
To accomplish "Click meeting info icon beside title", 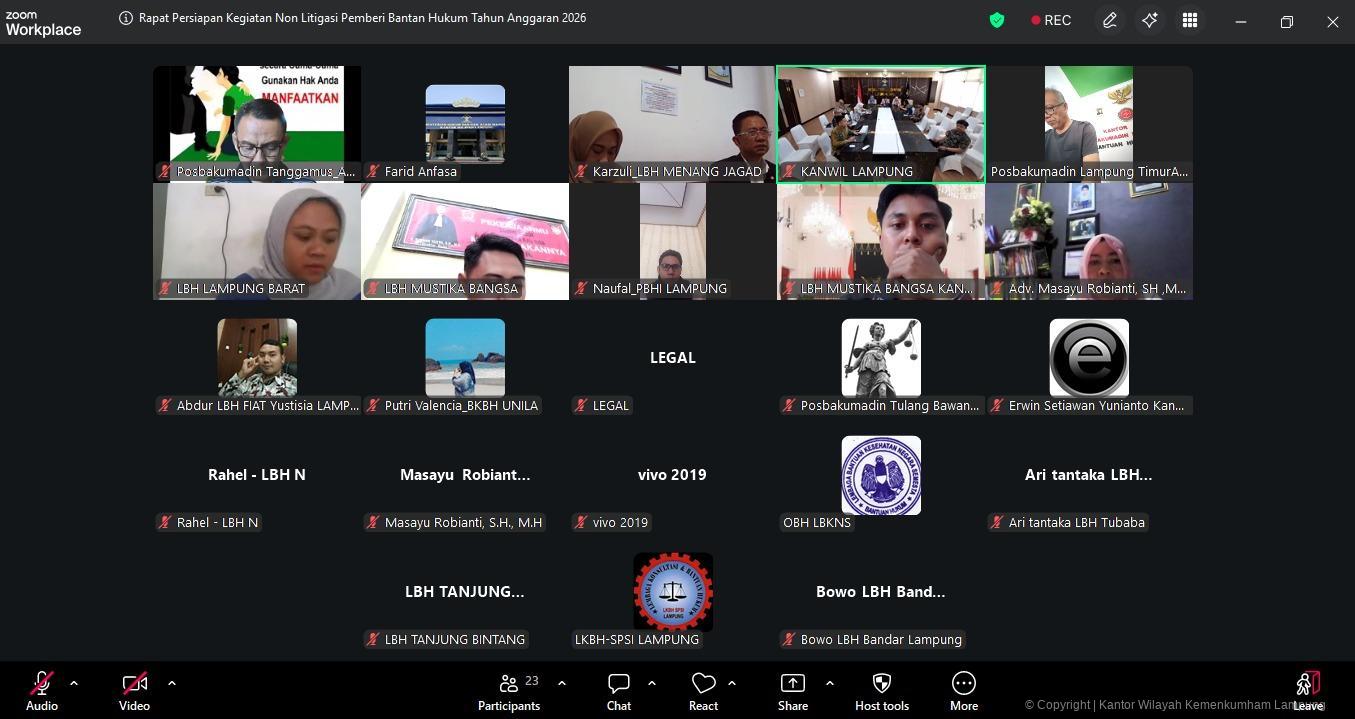I will click(x=126, y=18).
